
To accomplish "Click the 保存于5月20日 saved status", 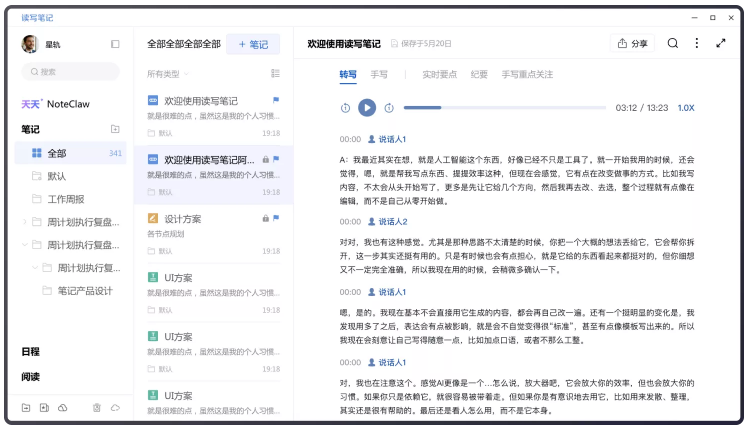I will [426, 43].
